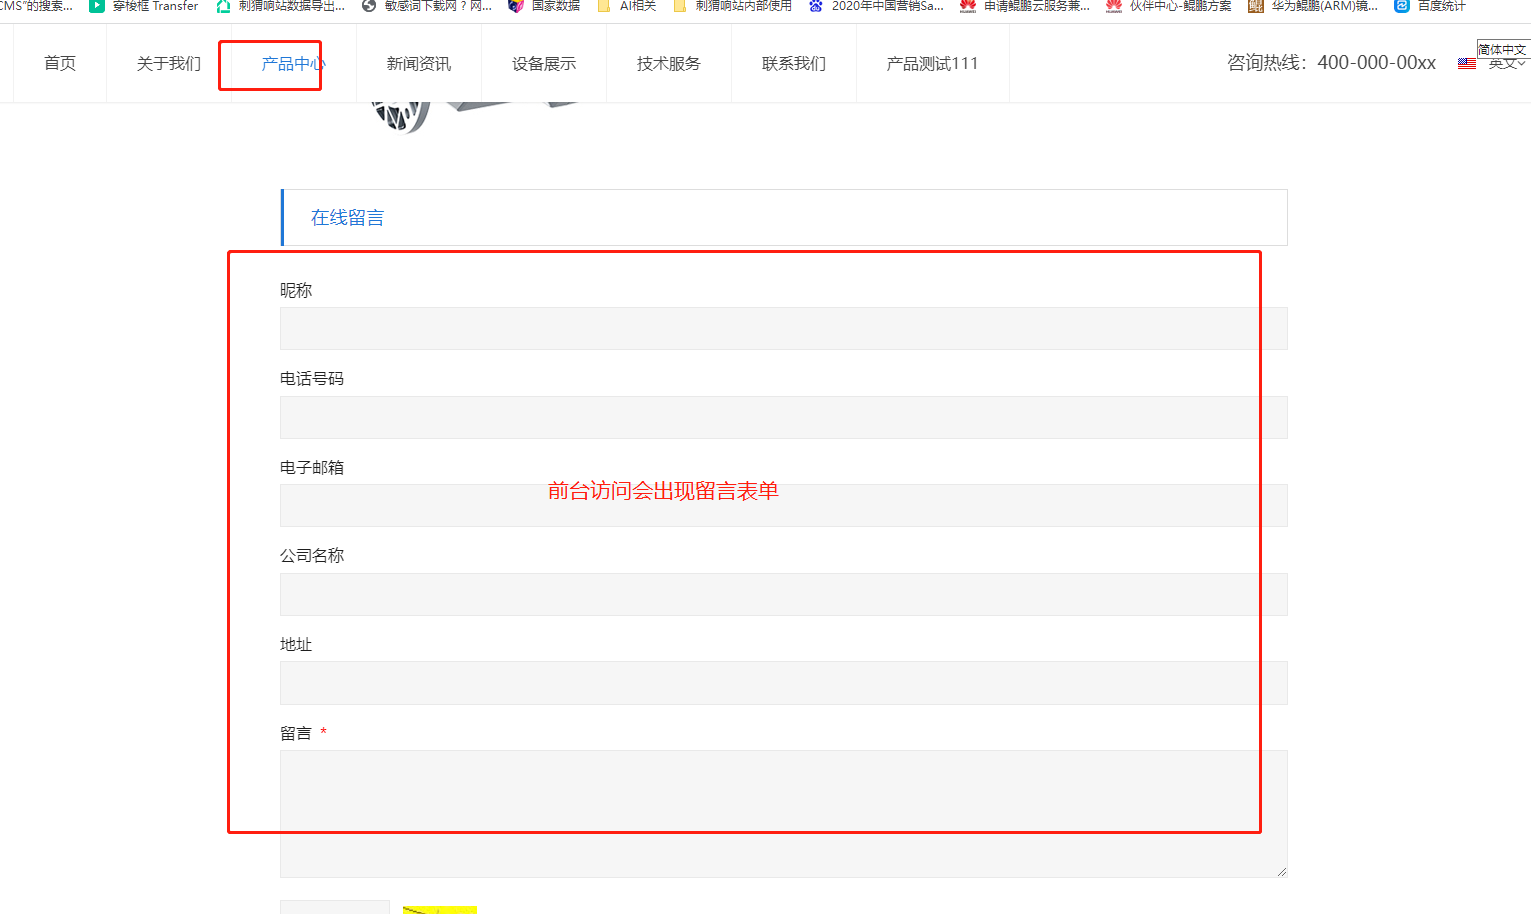This screenshot has height=914, width=1531.
Task: Open the AI相关 bookmarks folder
Action: [x=627, y=6]
